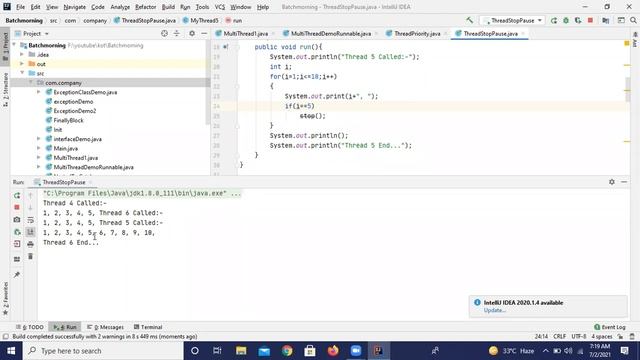Click the camera dump threads icon
Screen dimensions: 640x360
[x=17, y=220]
